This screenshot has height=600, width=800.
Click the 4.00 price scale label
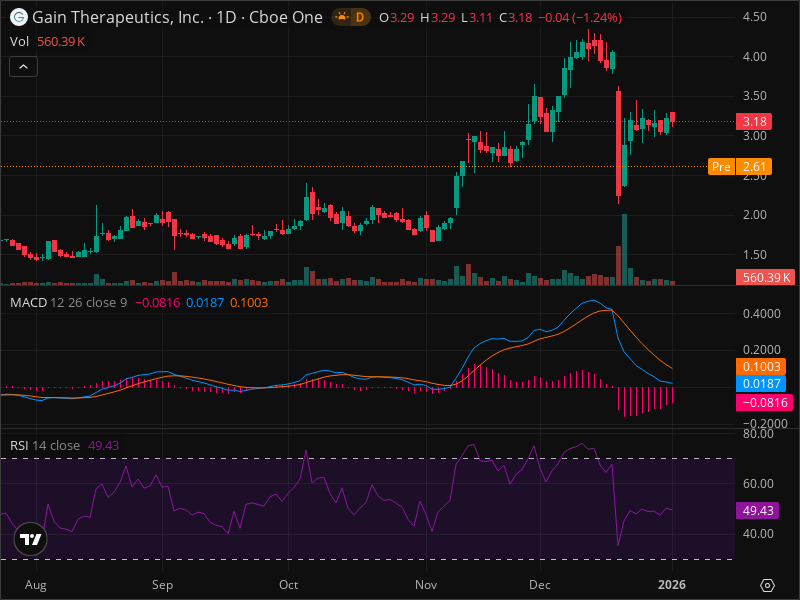(x=755, y=57)
